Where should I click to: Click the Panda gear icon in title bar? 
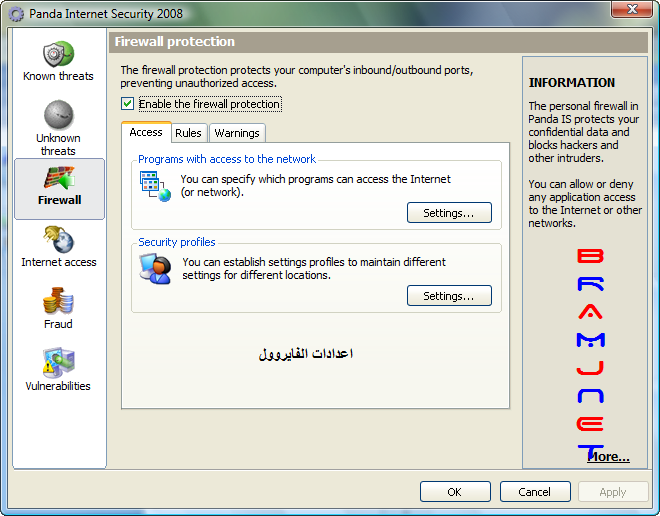(x=16, y=14)
